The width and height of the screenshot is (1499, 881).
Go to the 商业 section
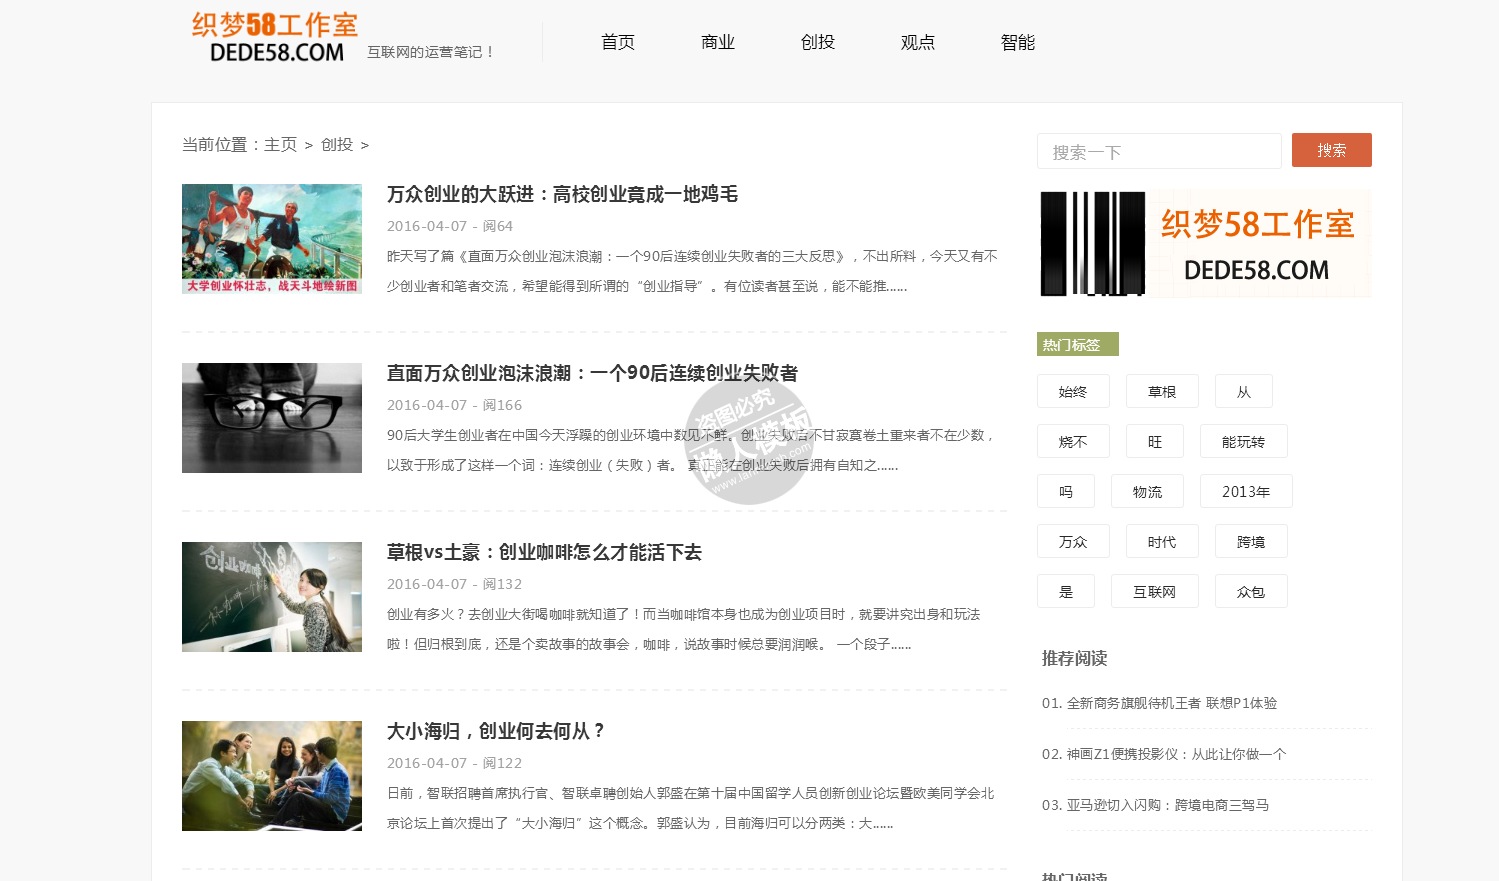[718, 42]
